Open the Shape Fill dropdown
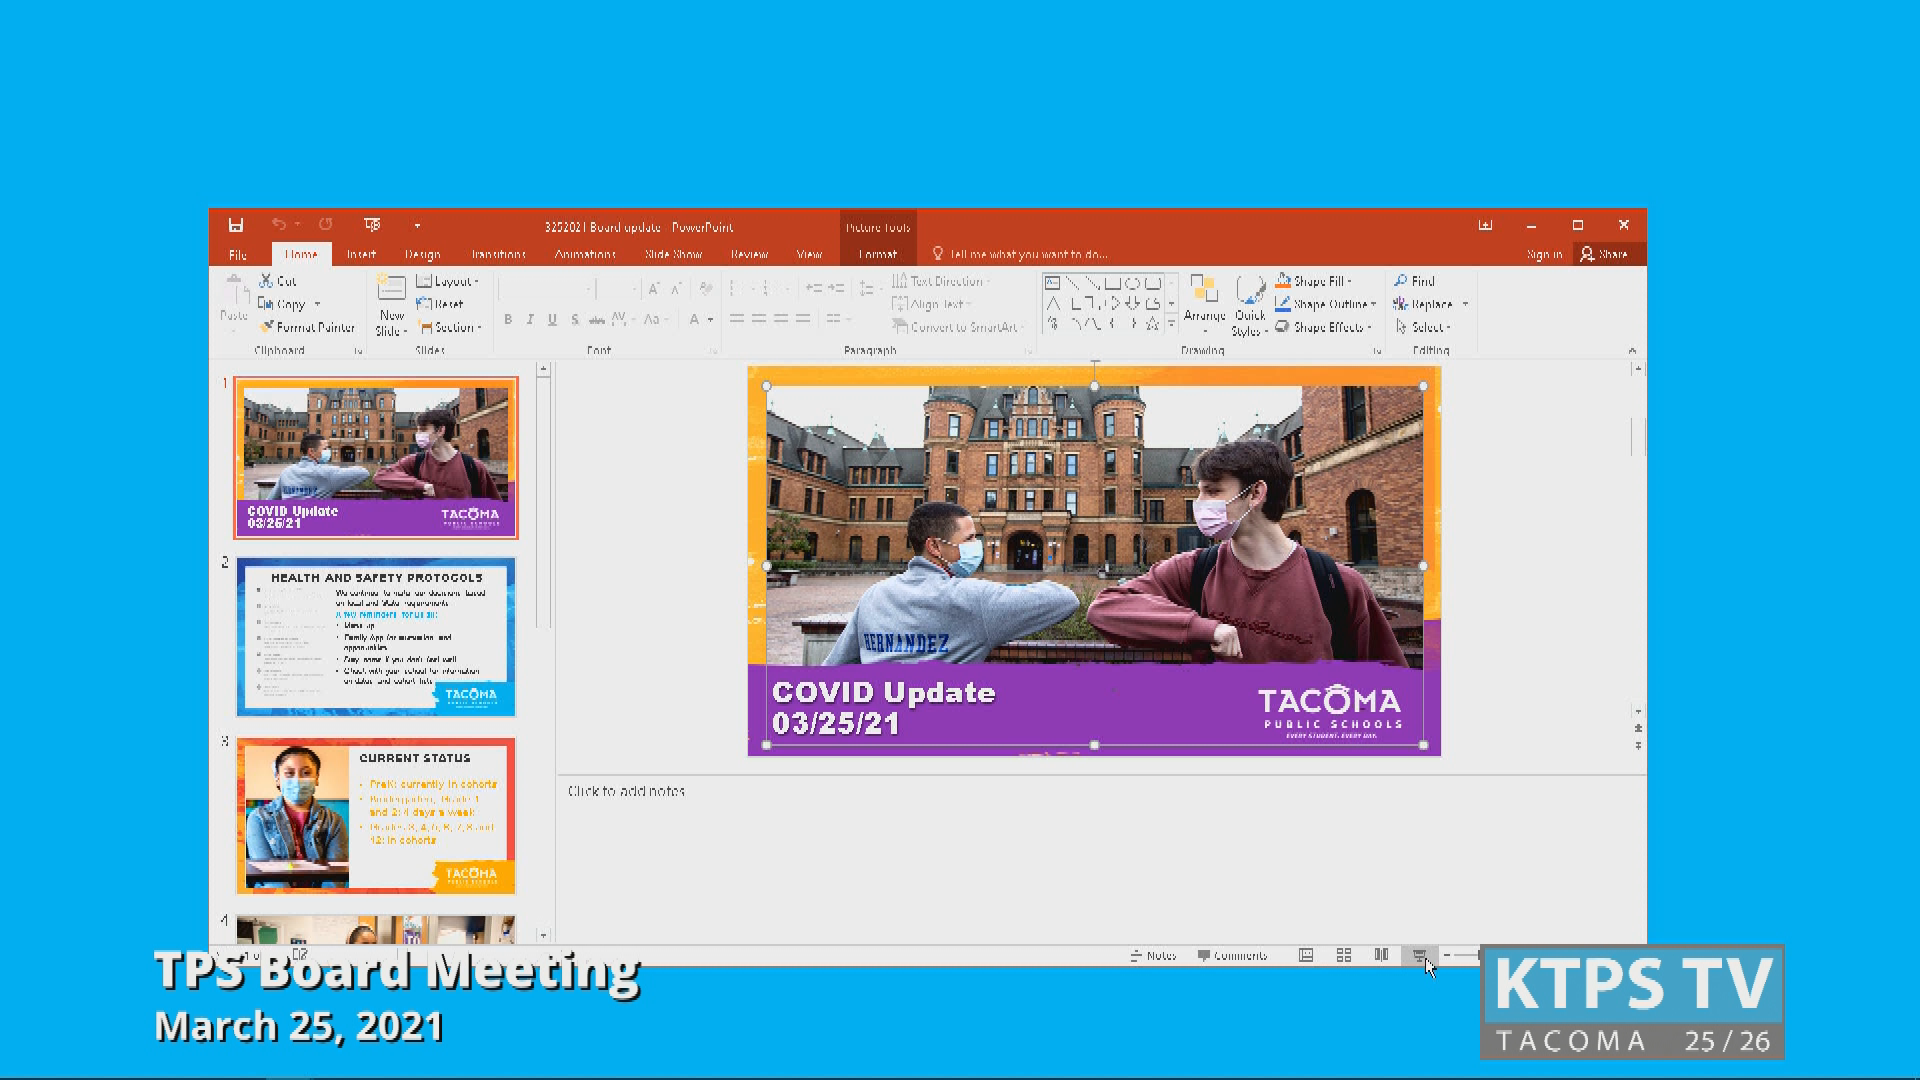The height and width of the screenshot is (1080, 1920). click(1313, 281)
